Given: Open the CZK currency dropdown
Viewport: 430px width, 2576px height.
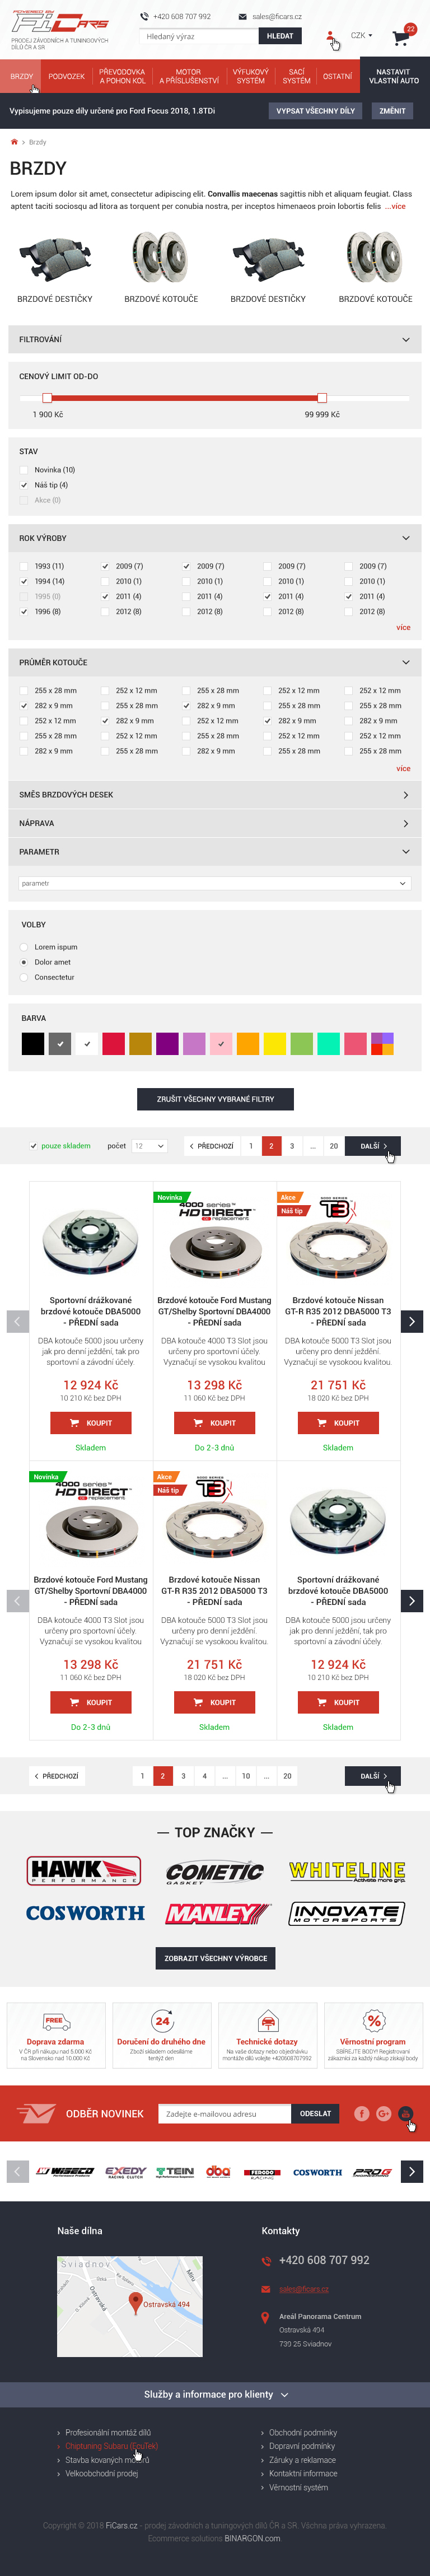Looking at the screenshot, I should pyautogui.click(x=361, y=35).
